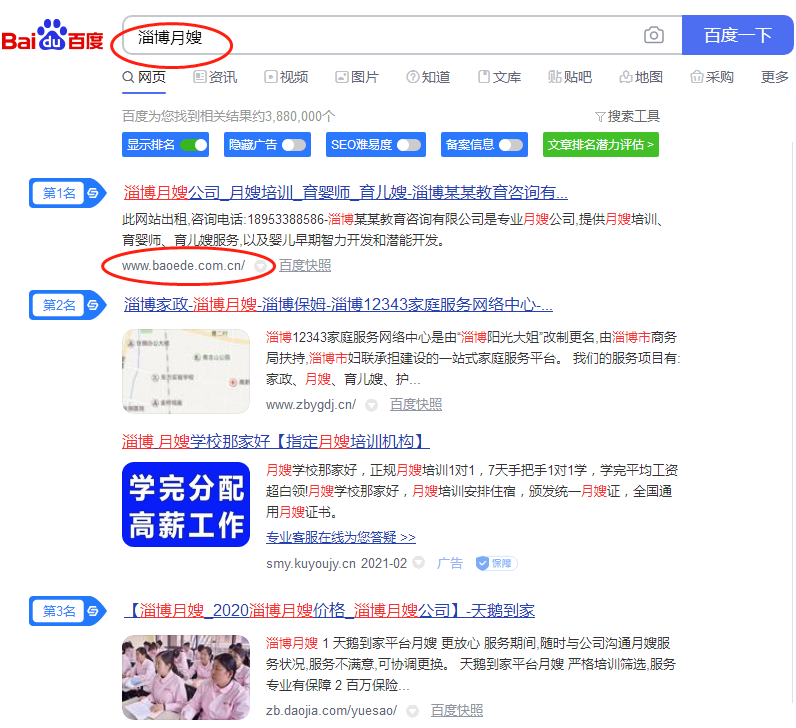Open the 淄博月嫂公司_月嫂培训 result title
Screen dimensions: 796x728
tap(345, 192)
